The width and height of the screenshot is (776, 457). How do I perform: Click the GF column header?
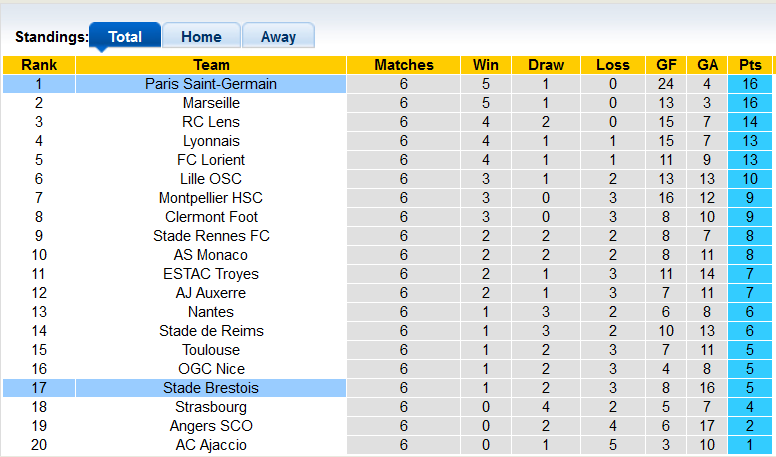click(666, 65)
